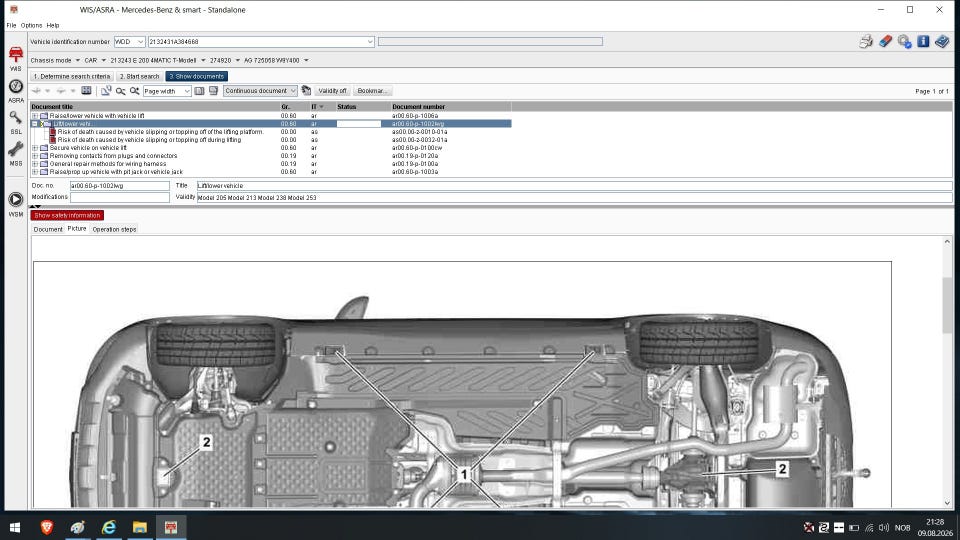960x540 pixels.
Task: Click the open-in-new-window document icon
Action: pos(106,91)
